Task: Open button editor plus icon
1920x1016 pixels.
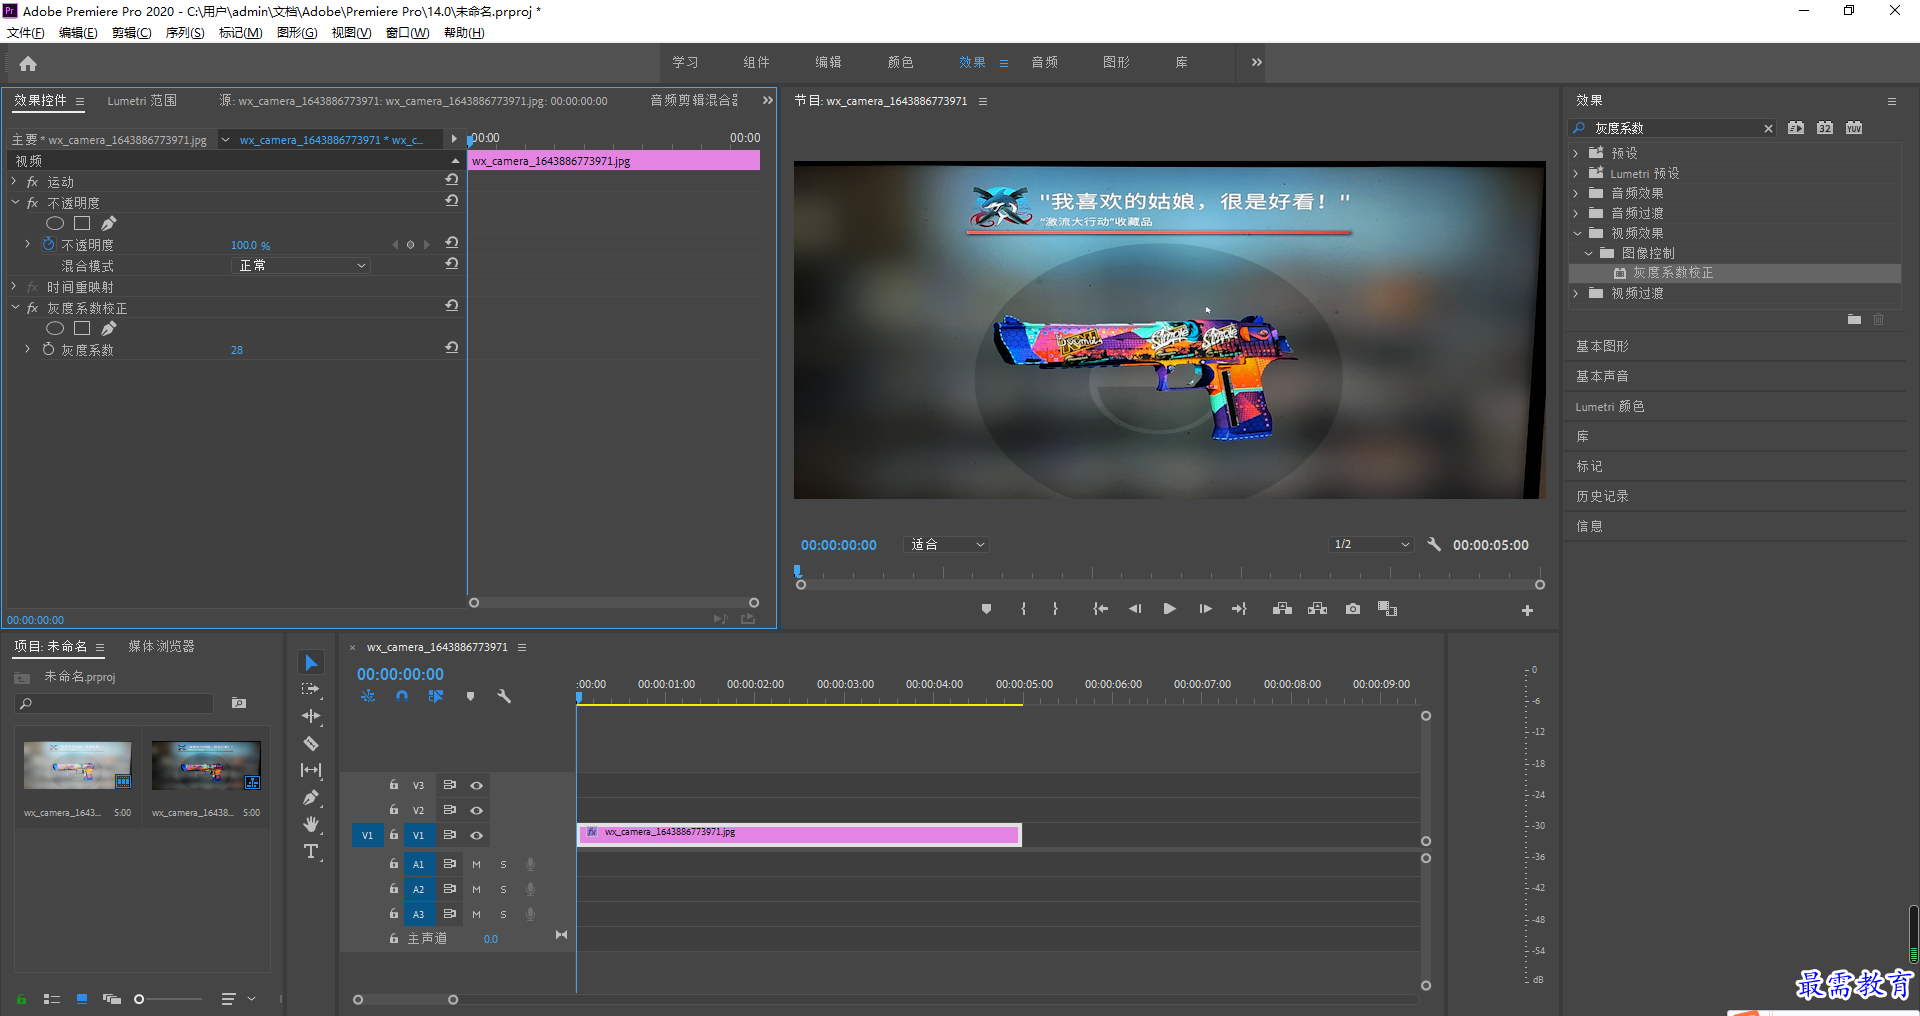Action: pos(1527,610)
